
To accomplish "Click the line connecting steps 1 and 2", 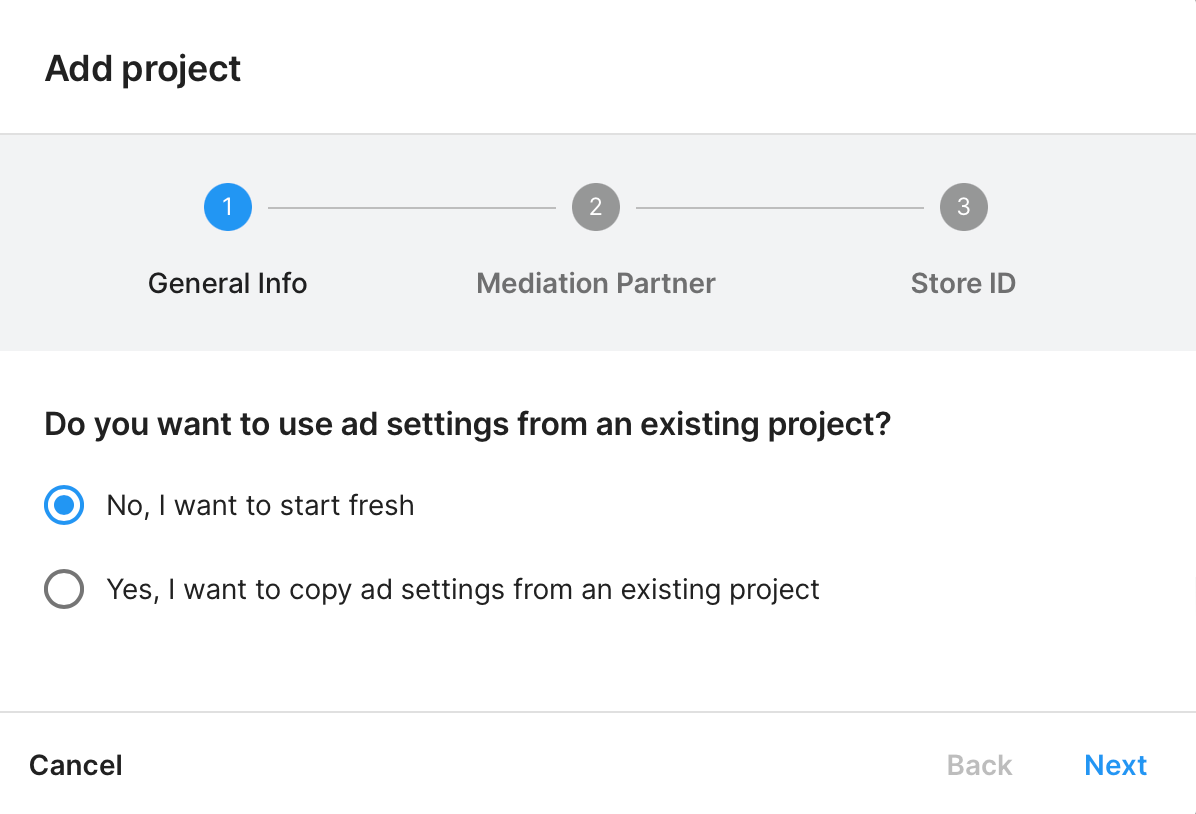I will (411, 208).
